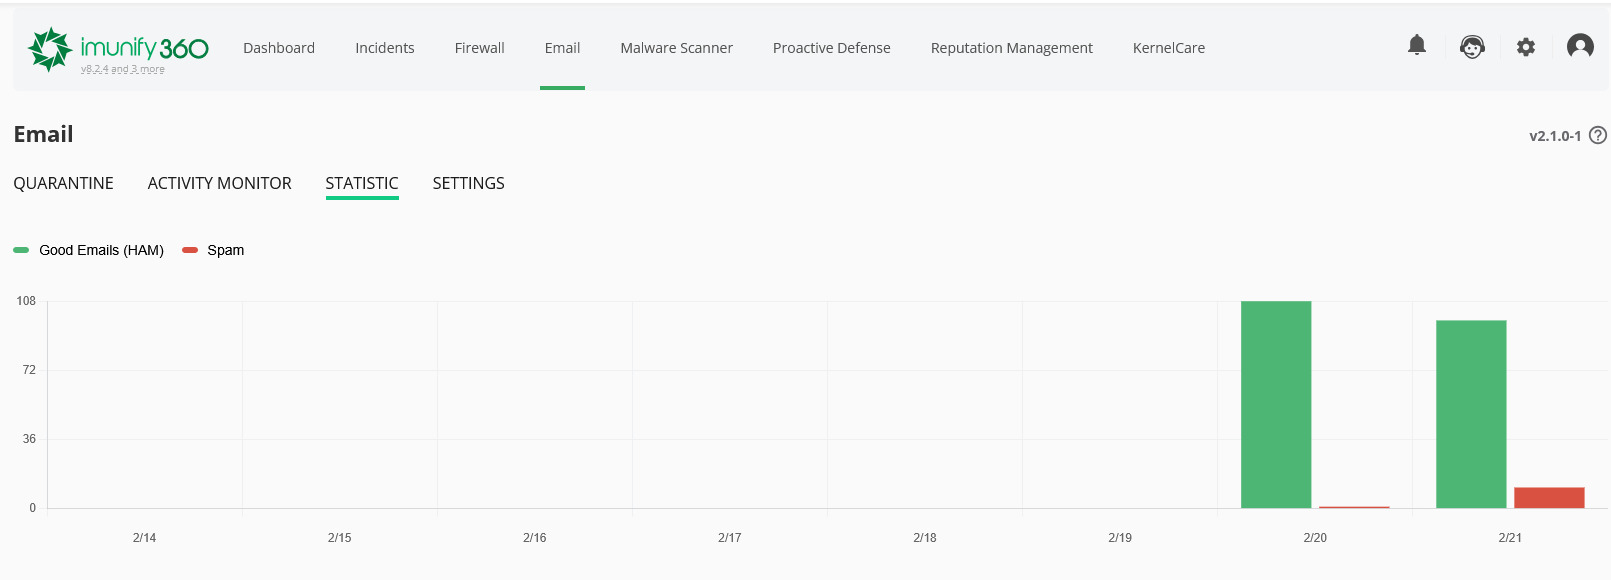The image size is (1611, 580).
Task: Select the Email menu item
Action: tap(562, 48)
